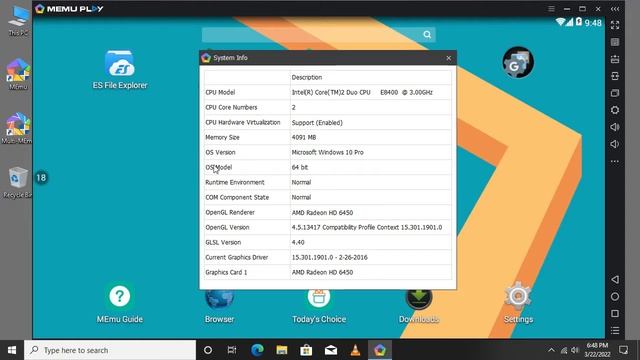
Task: Click OpenGL Renderer value AMD Radeon HD 6450
Action: [322, 213]
